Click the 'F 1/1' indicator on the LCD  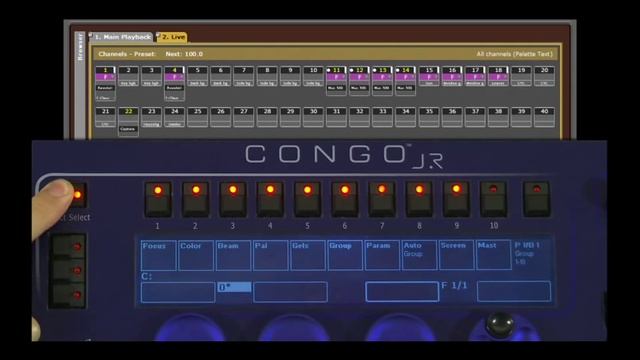click(454, 285)
